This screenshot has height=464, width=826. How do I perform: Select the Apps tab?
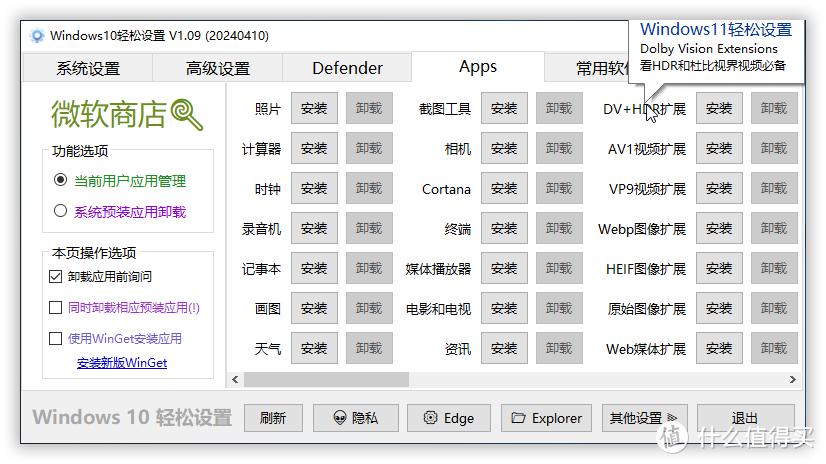click(x=478, y=67)
